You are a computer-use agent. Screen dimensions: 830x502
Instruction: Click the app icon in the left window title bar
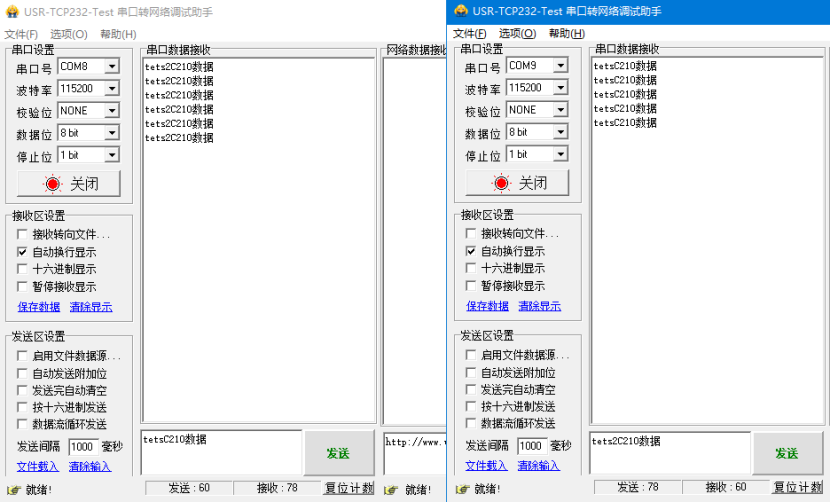[12, 12]
